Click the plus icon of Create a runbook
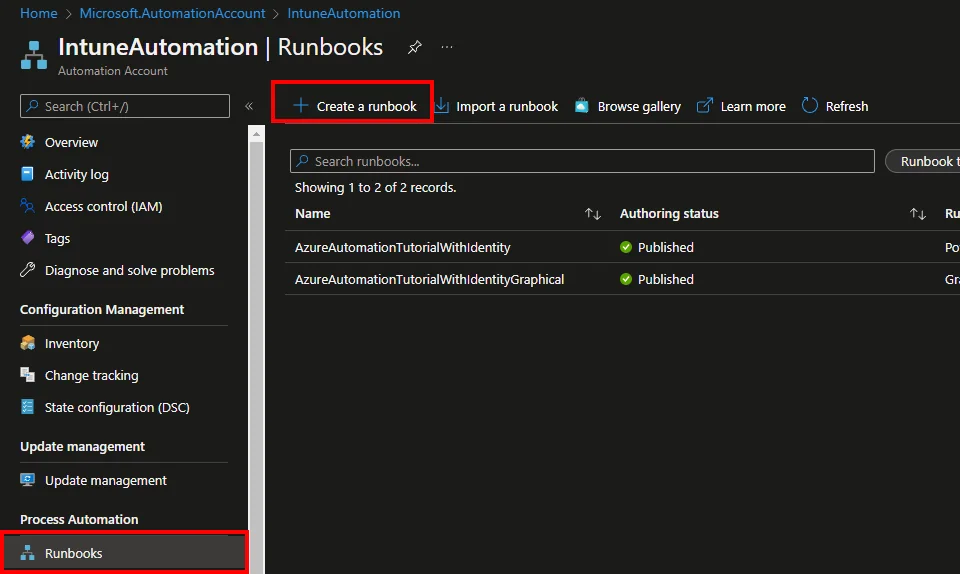The height and width of the screenshot is (574, 960). tap(301, 106)
